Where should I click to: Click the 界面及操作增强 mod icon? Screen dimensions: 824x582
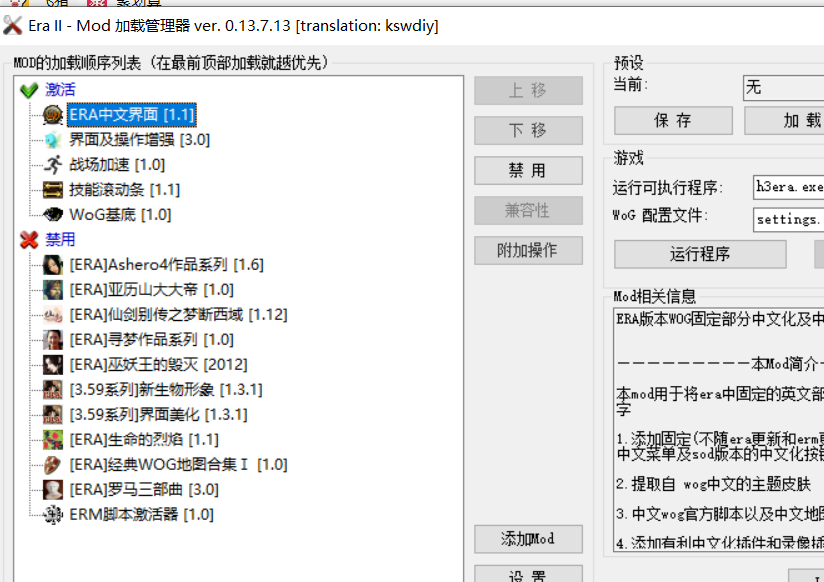click(53, 140)
